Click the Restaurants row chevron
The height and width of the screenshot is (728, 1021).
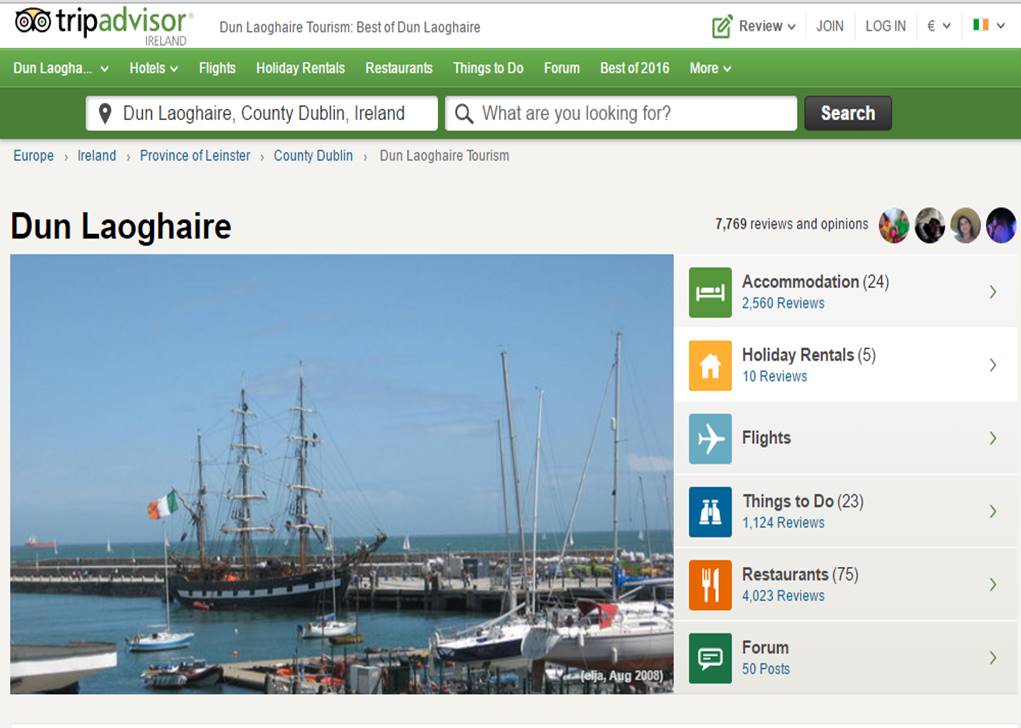point(993,584)
